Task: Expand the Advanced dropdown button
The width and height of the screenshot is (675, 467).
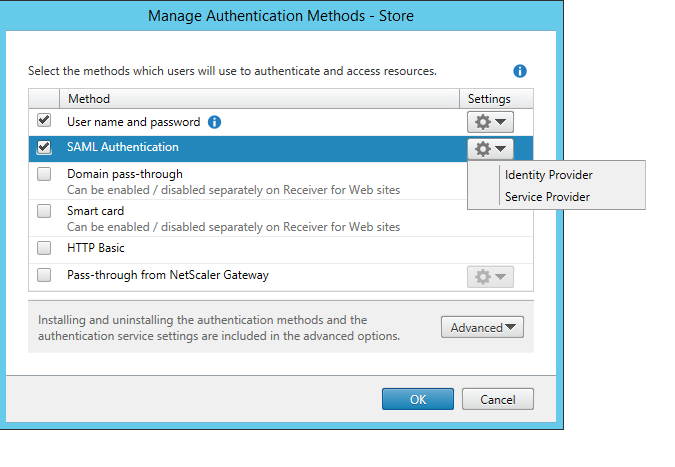Action: [482, 327]
